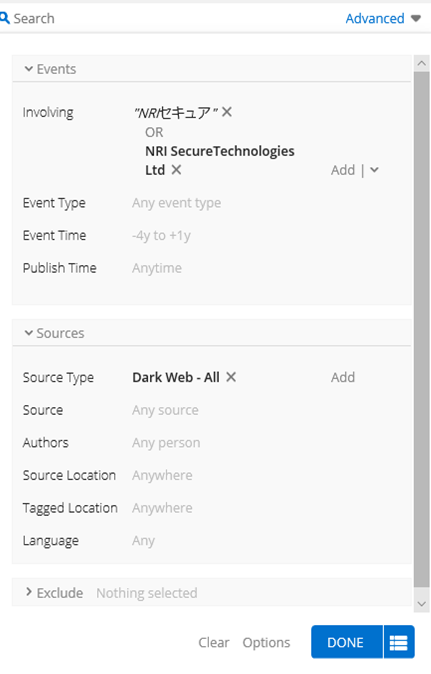Viewport: 431px width, 674px height.
Task: Remove NRI SecureTechnologies Ltd entity
Action: click(x=176, y=170)
